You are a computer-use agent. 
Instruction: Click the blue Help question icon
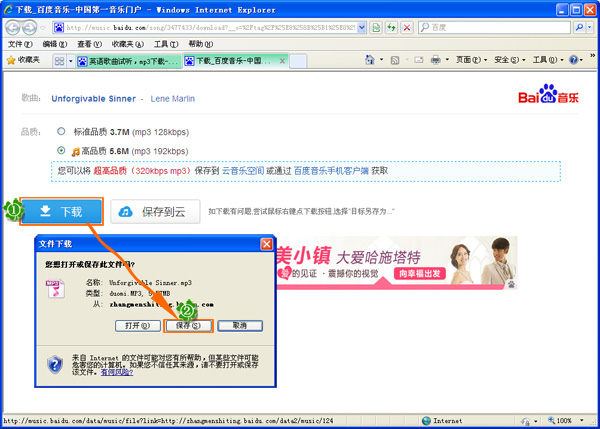(573, 60)
